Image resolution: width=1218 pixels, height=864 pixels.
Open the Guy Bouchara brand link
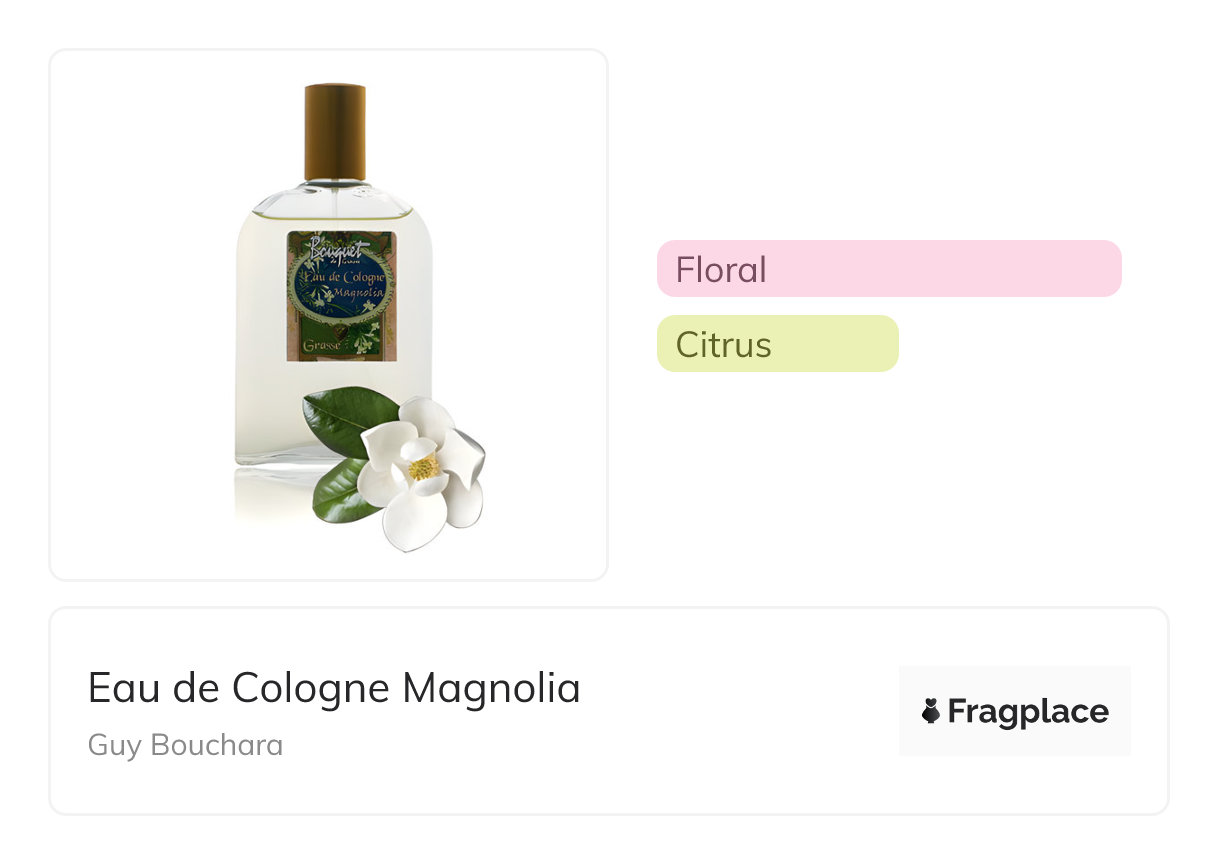click(185, 745)
